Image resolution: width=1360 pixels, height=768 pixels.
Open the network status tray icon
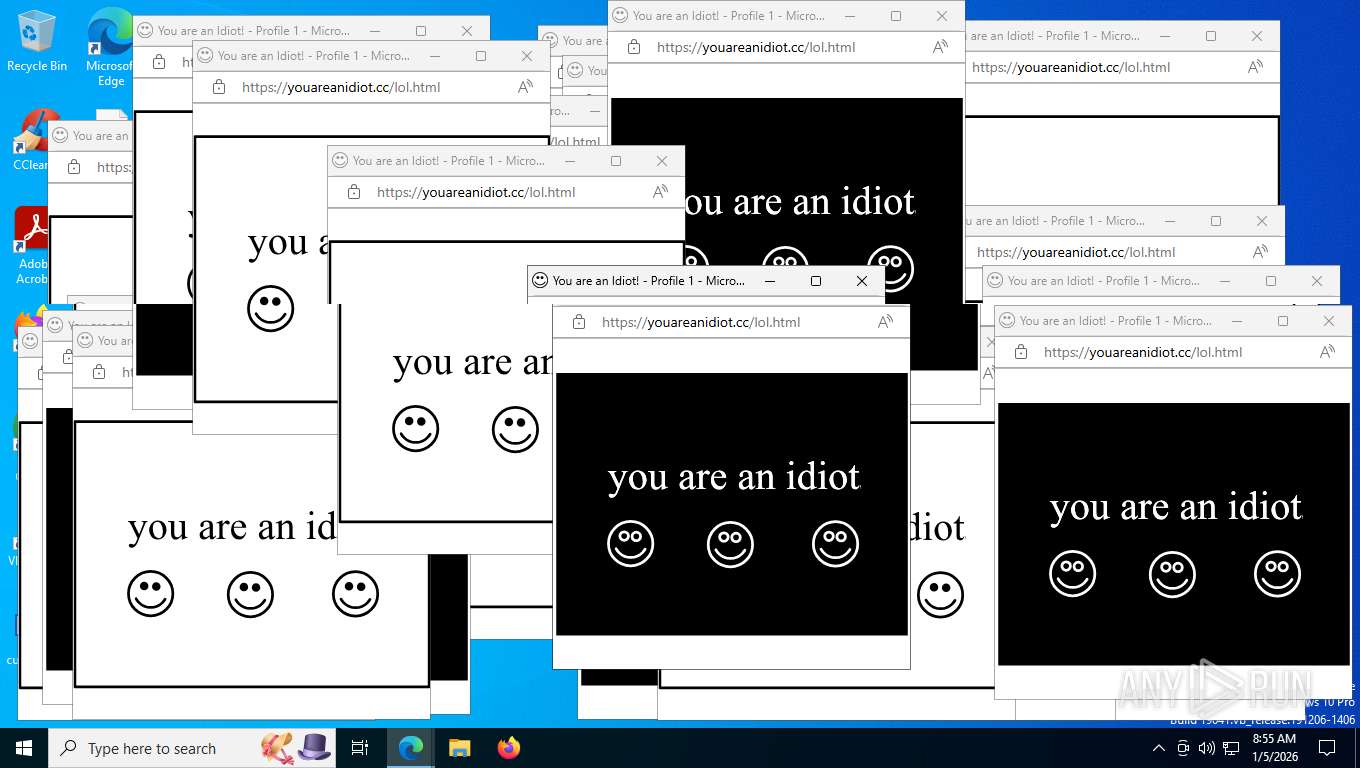(x=1231, y=748)
